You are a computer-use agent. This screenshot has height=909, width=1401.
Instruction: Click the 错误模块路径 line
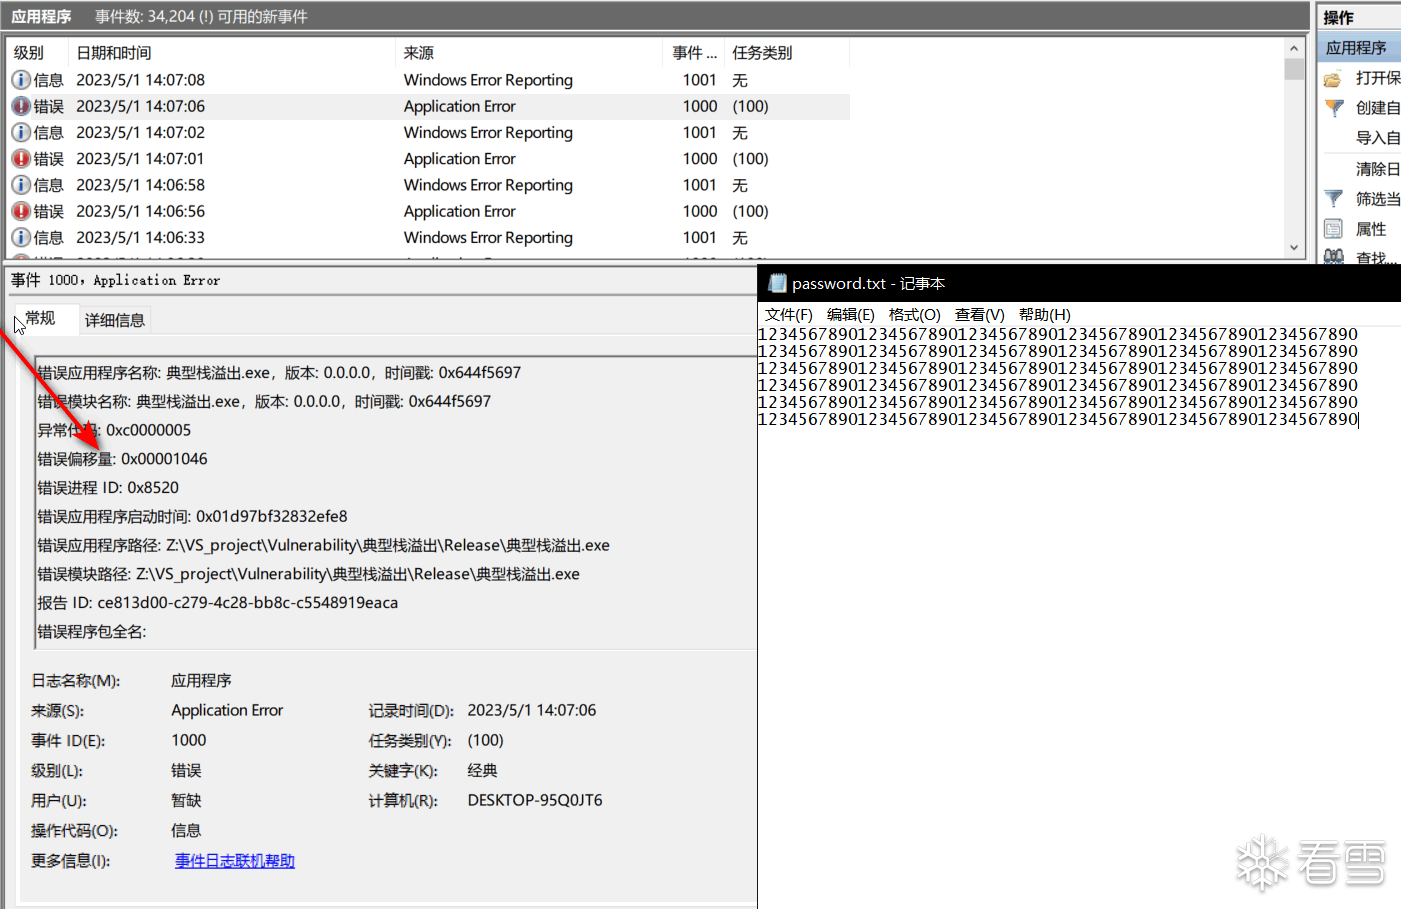(x=308, y=575)
